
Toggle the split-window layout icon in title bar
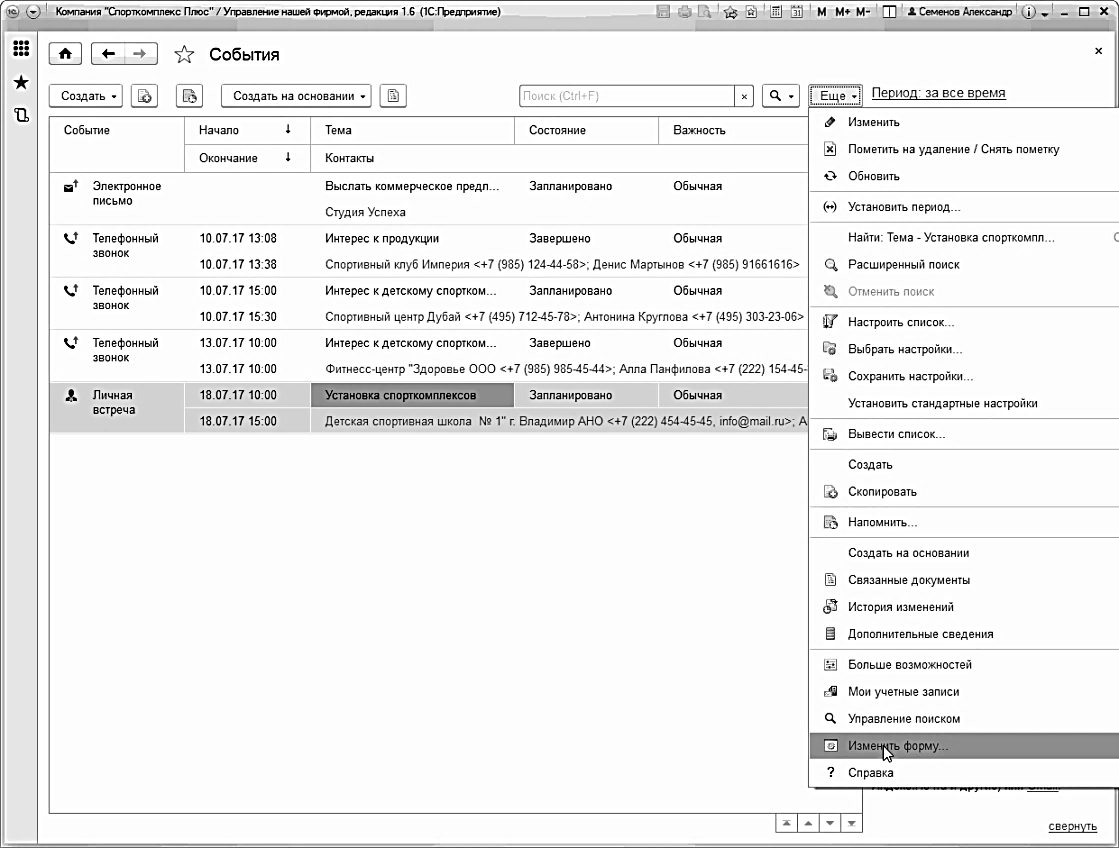(889, 11)
